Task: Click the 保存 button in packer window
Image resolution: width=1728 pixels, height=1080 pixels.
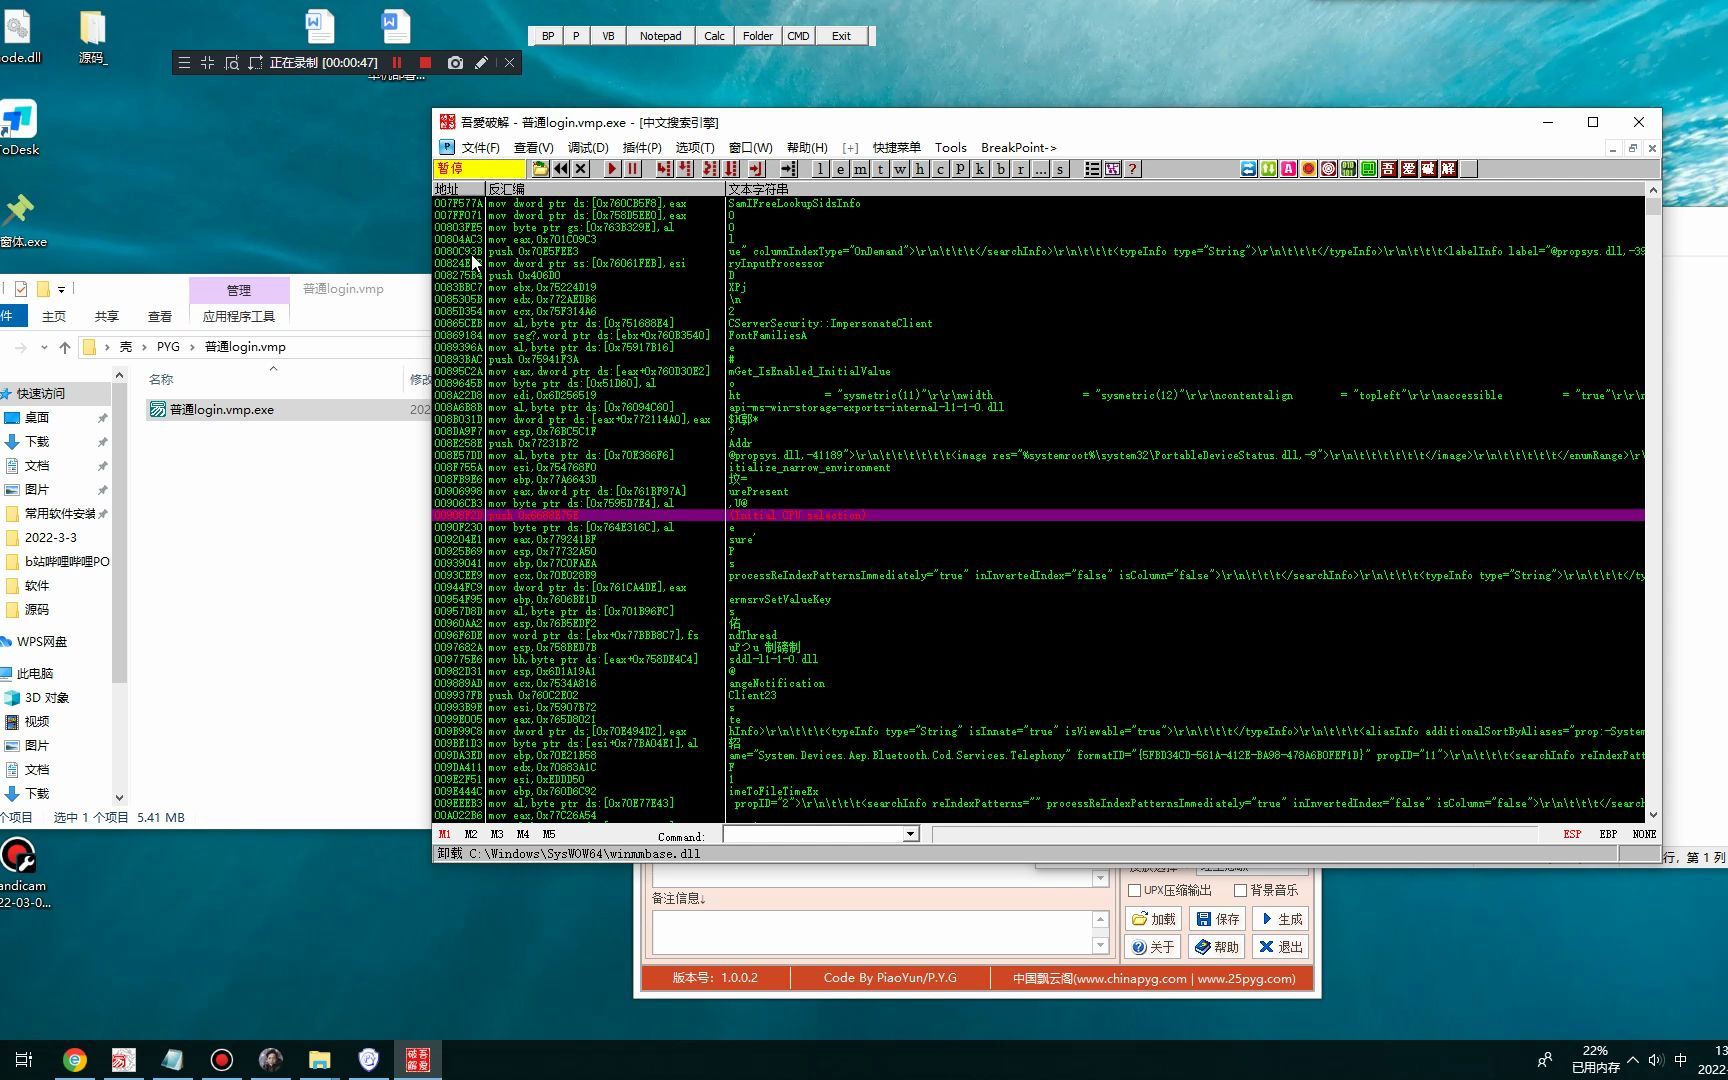Action: point(1218,919)
